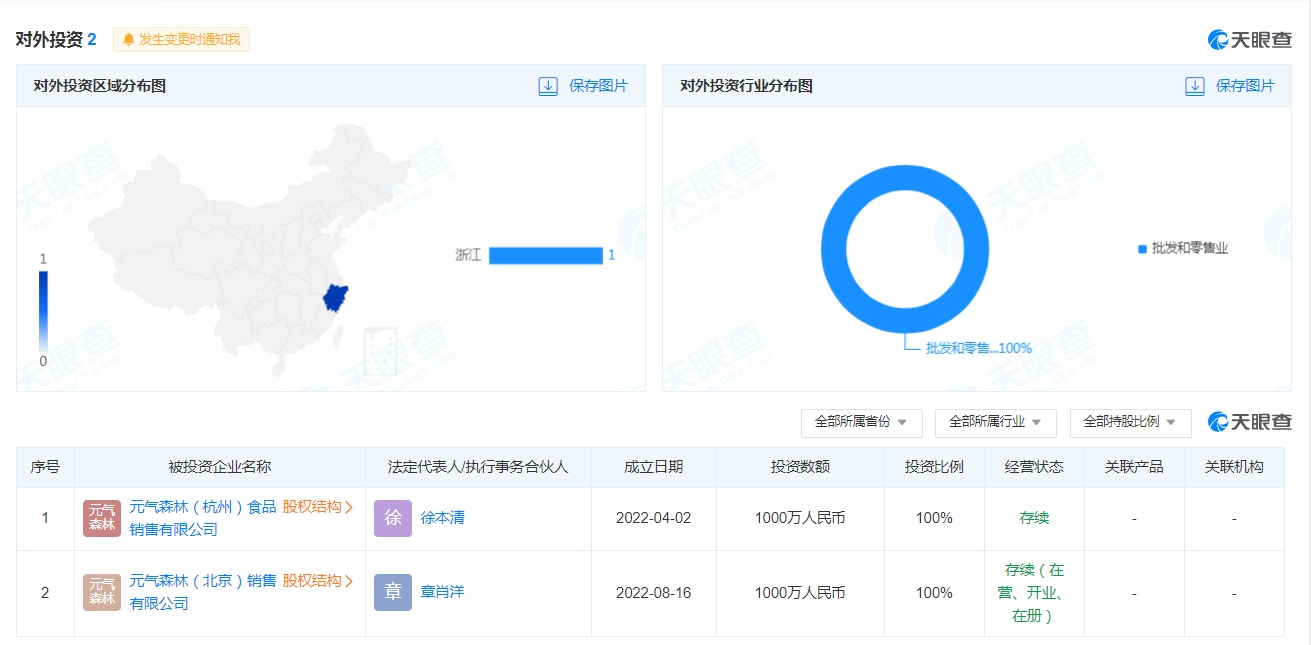Screen dimensions: 1311x645
Task: Click the 存续（在营、开业、在册） status
Action: tap(1034, 593)
